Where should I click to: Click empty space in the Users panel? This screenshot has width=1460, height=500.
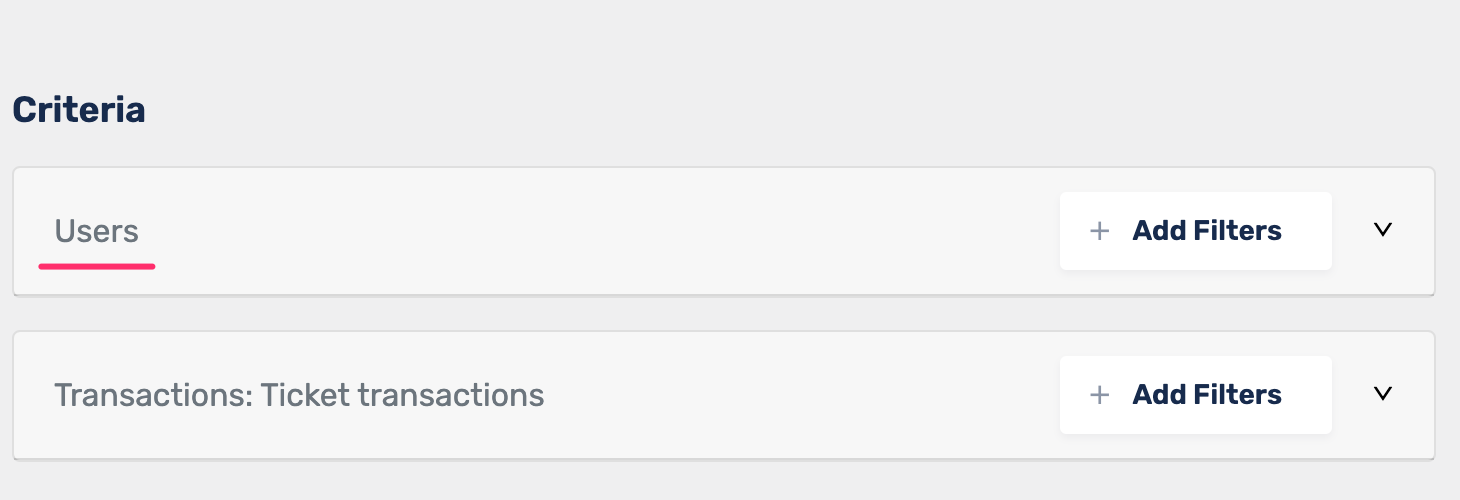coord(600,231)
